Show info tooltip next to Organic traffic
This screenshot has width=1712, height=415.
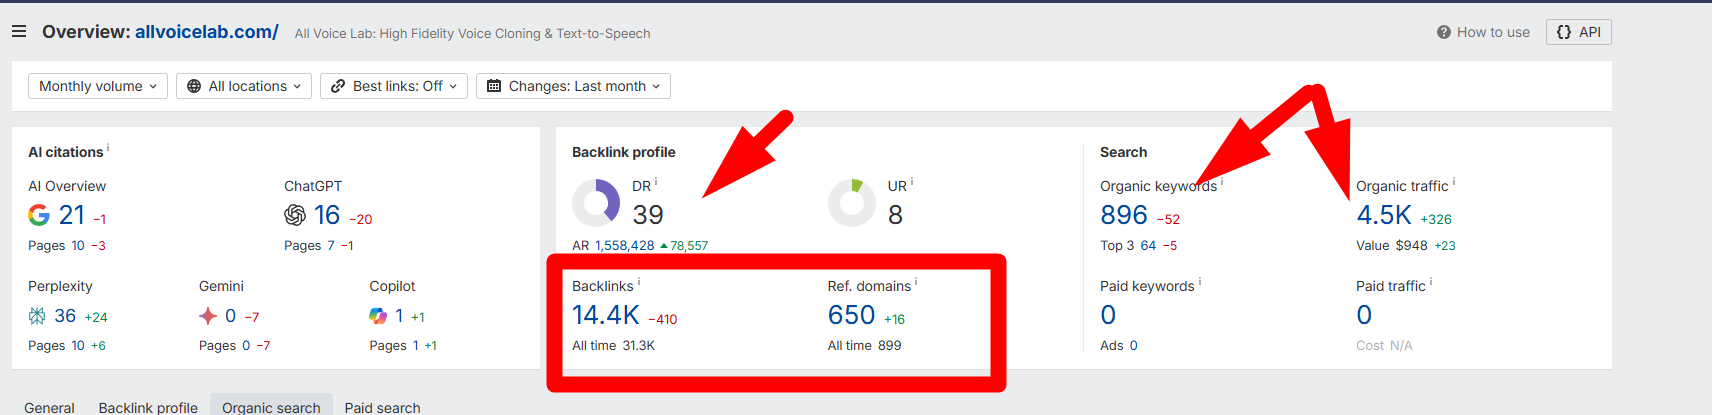(1454, 182)
